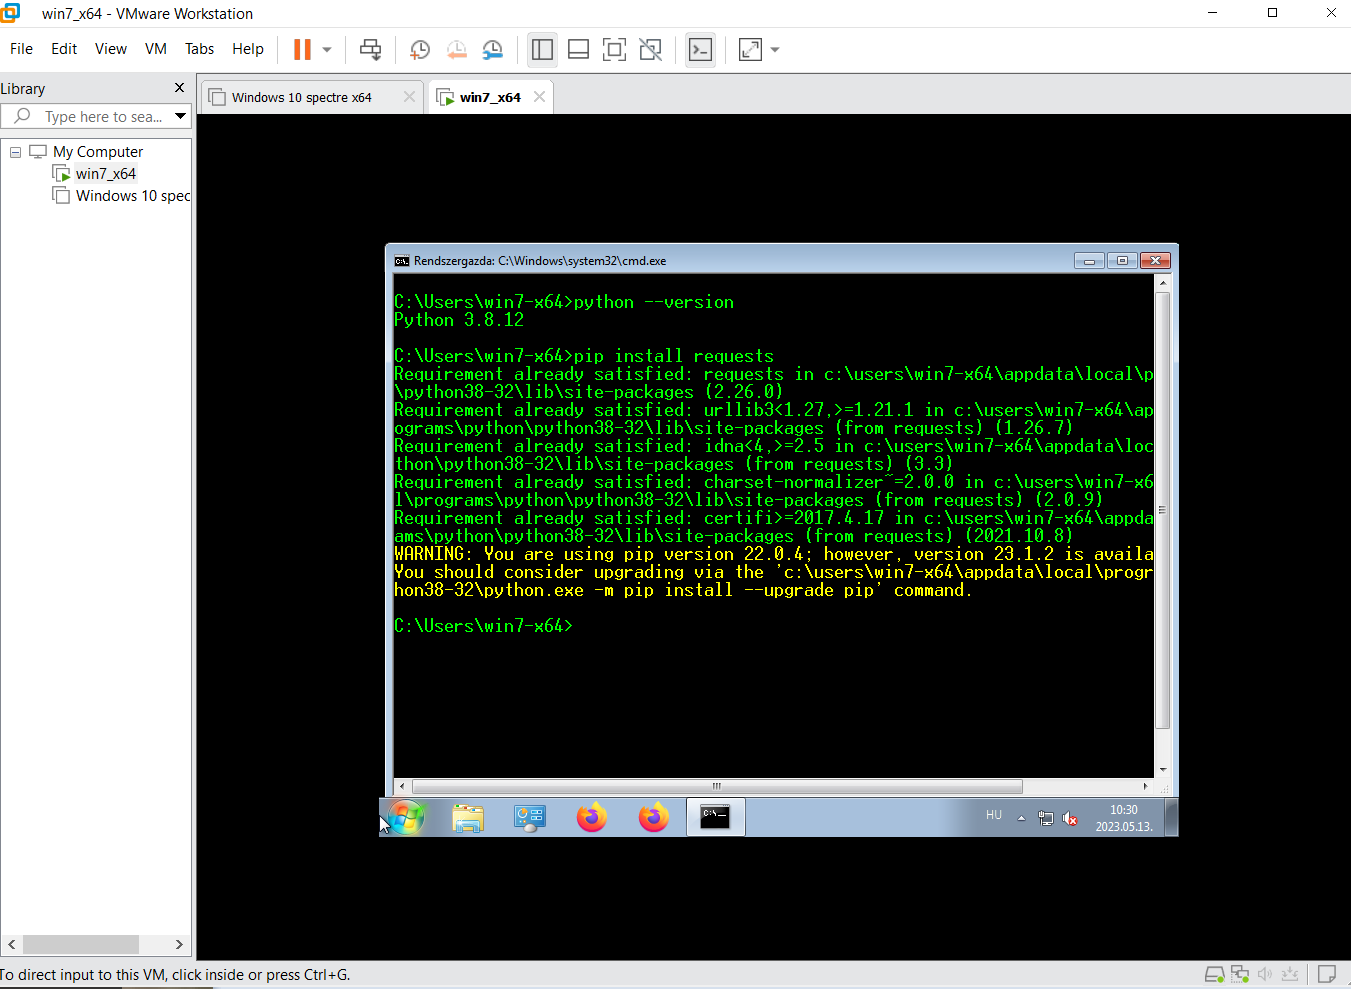Show hidden tray icons in guest taskbar
1351x989 pixels.
(1021, 818)
